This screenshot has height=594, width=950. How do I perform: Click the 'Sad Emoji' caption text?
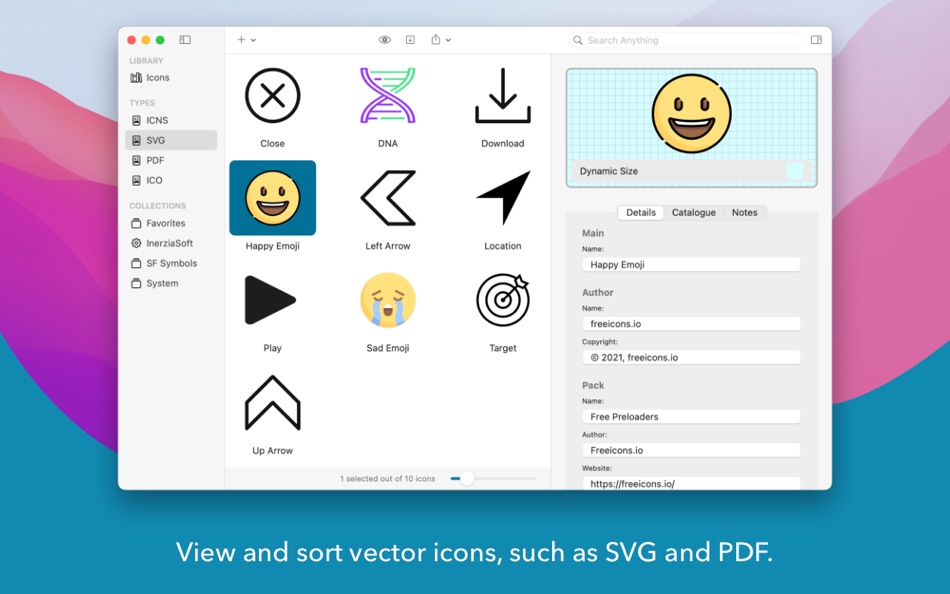[388, 348]
